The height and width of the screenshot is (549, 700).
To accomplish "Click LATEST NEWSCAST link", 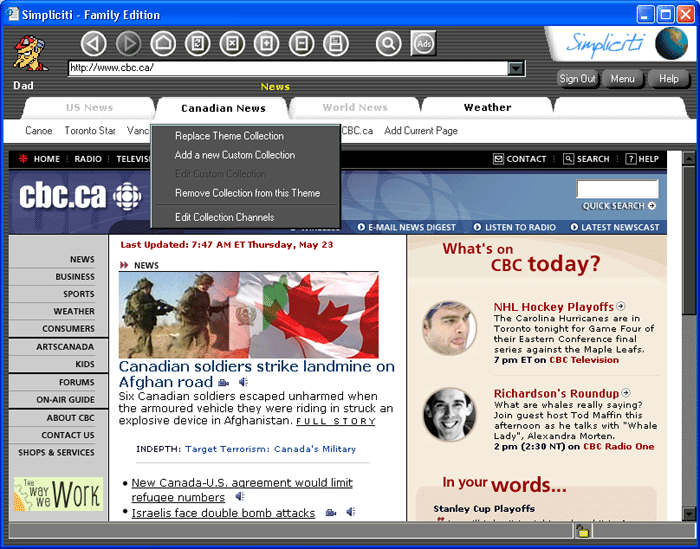I will [615, 227].
